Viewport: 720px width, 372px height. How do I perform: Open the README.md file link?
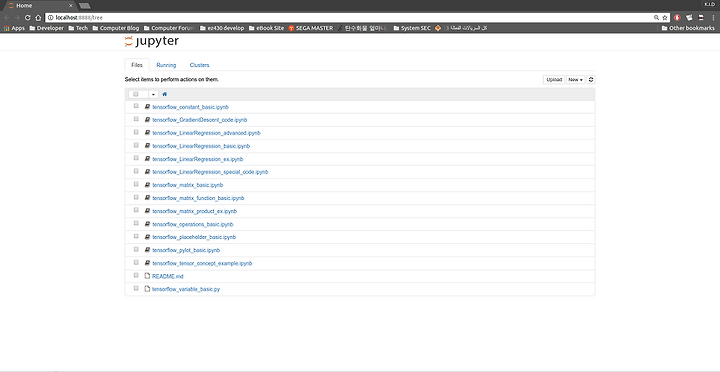tap(168, 276)
